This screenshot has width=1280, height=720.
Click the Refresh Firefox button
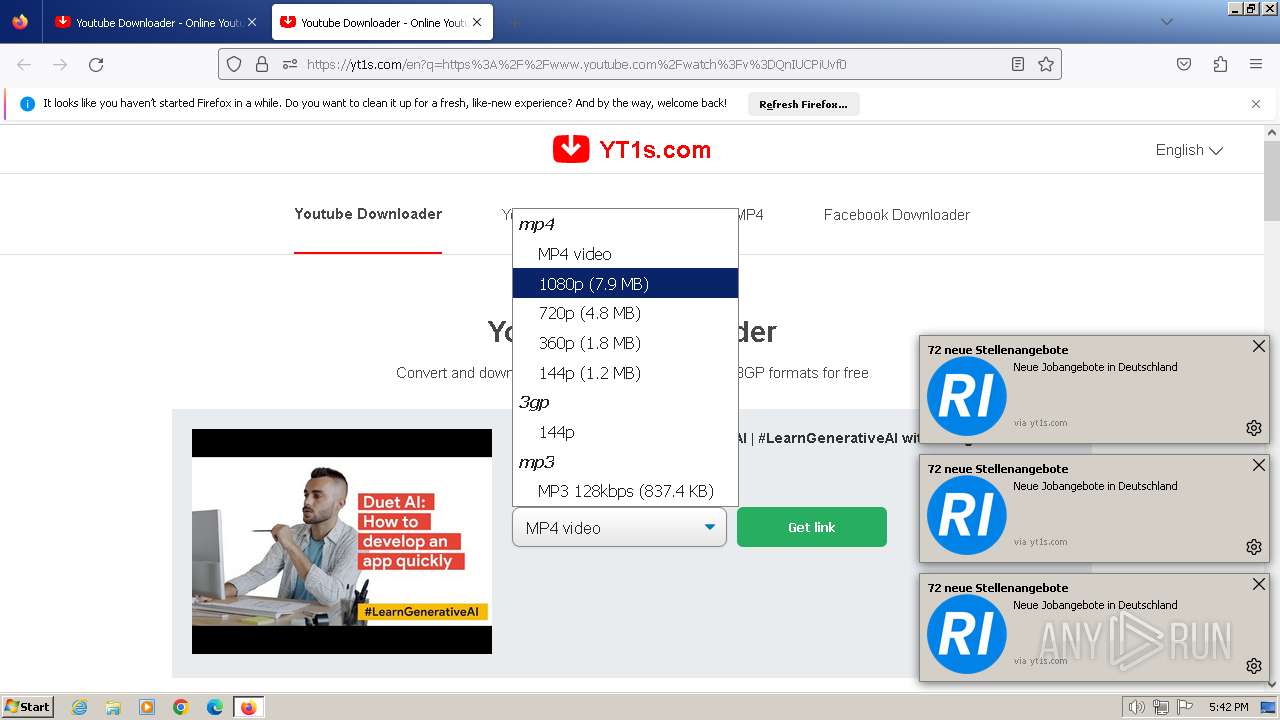803,104
